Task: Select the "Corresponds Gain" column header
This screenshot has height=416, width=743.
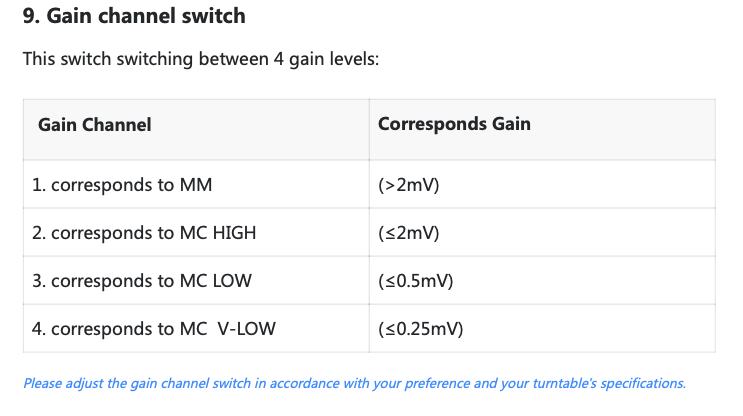Action: tap(454, 125)
